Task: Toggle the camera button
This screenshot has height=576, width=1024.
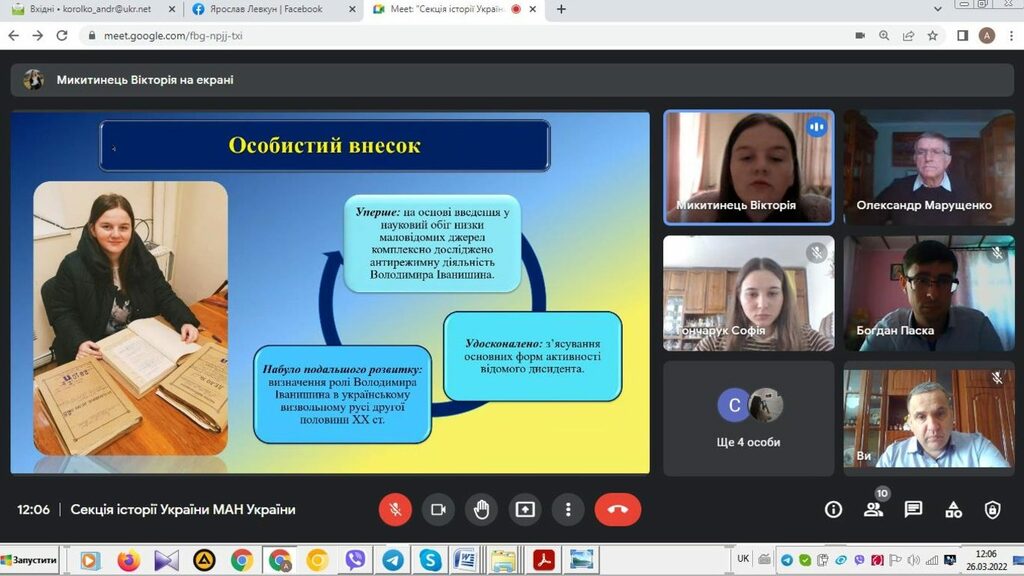Action: (438, 509)
